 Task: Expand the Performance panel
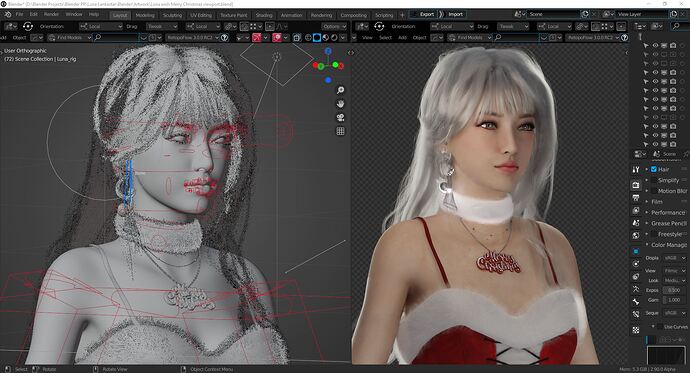click(x=667, y=213)
